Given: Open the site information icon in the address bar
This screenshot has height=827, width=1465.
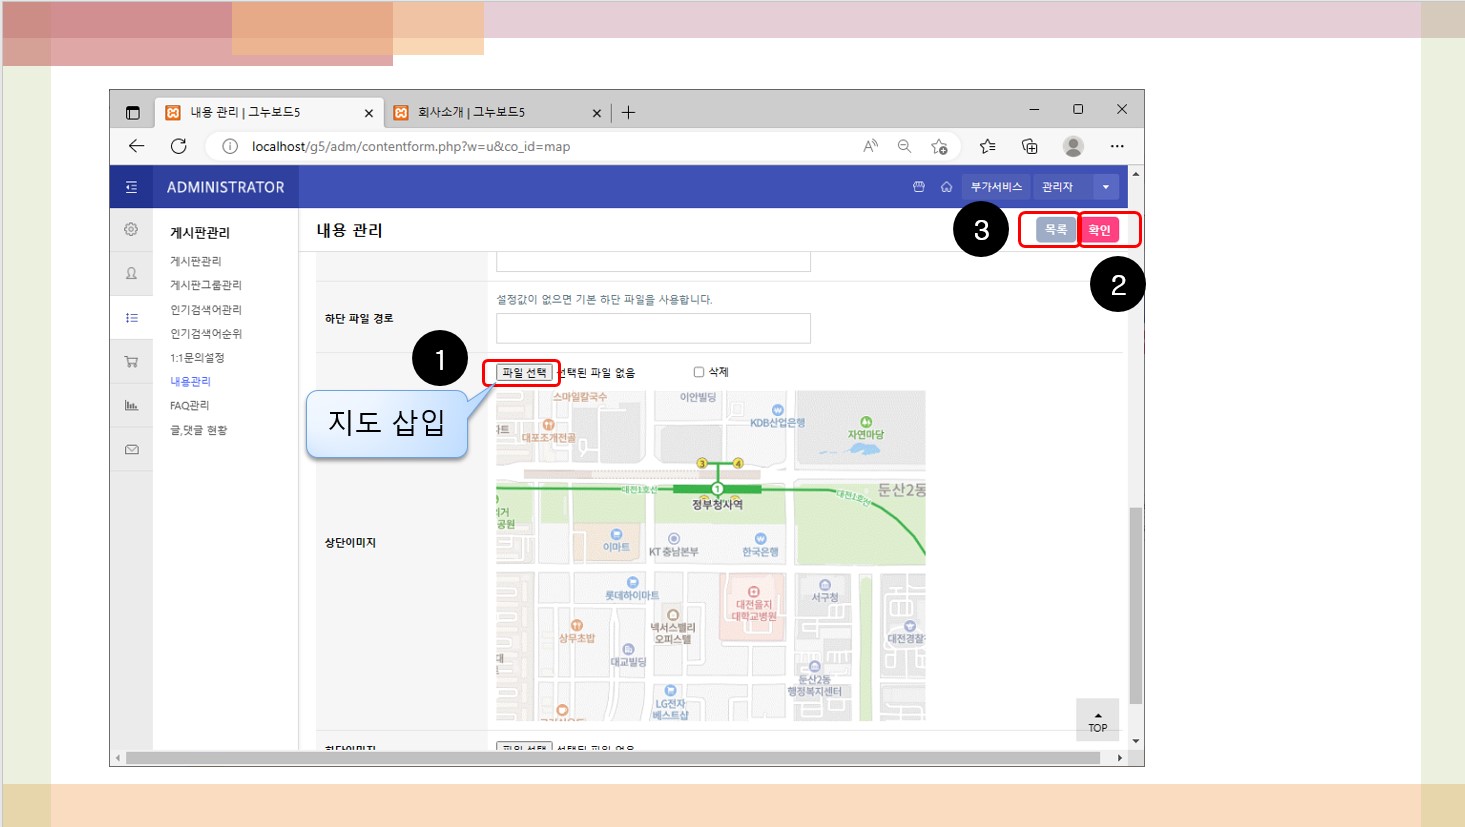Looking at the screenshot, I should [230, 146].
